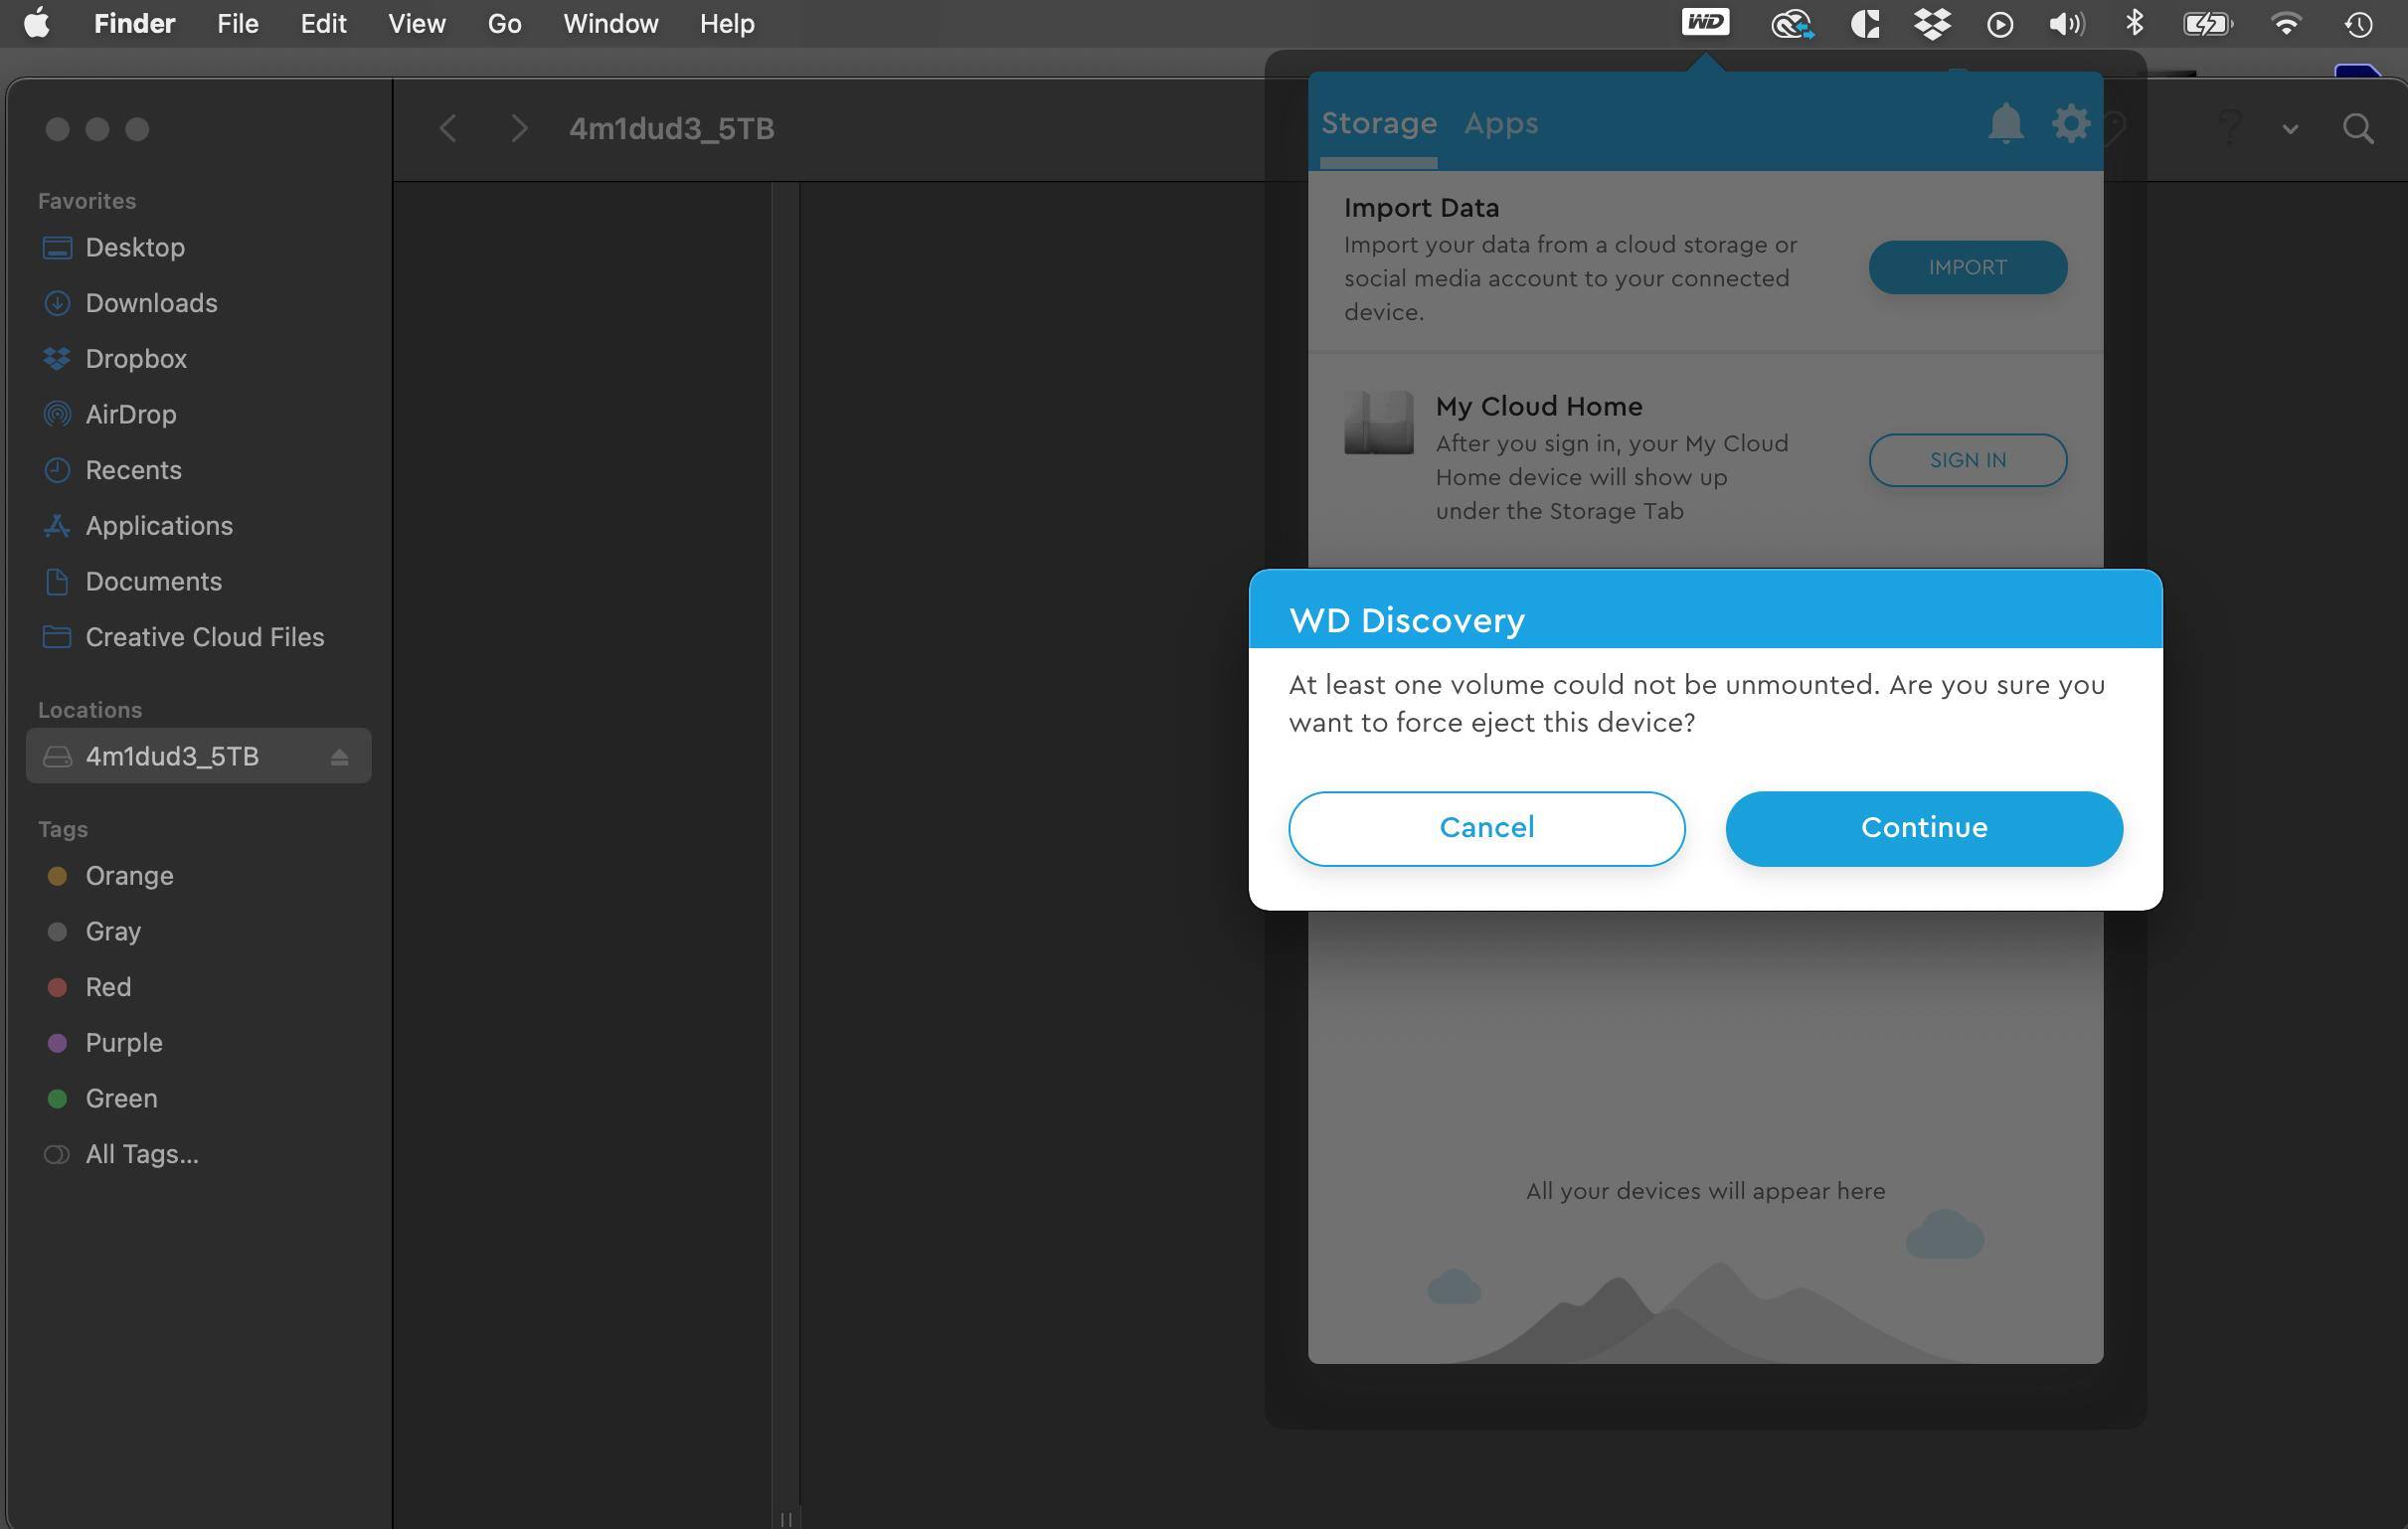Screen dimensions: 2408x1529
Task: Select the Purple tag swatch
Action: pyautogui.click(x=57, y=1043)
